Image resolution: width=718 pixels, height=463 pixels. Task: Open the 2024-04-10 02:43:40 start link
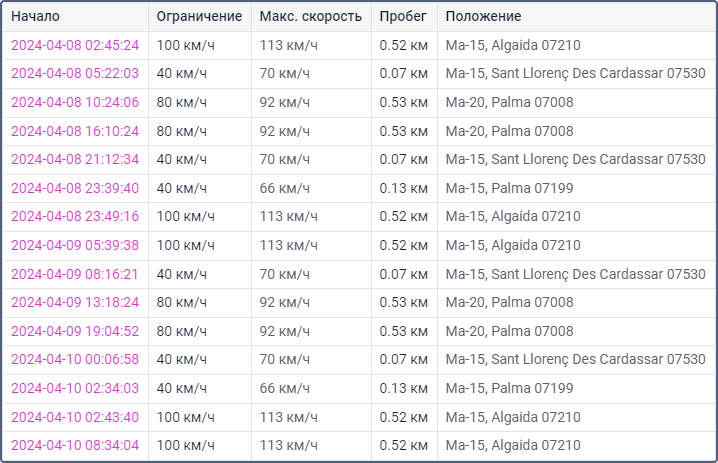(x=75, y=417)
